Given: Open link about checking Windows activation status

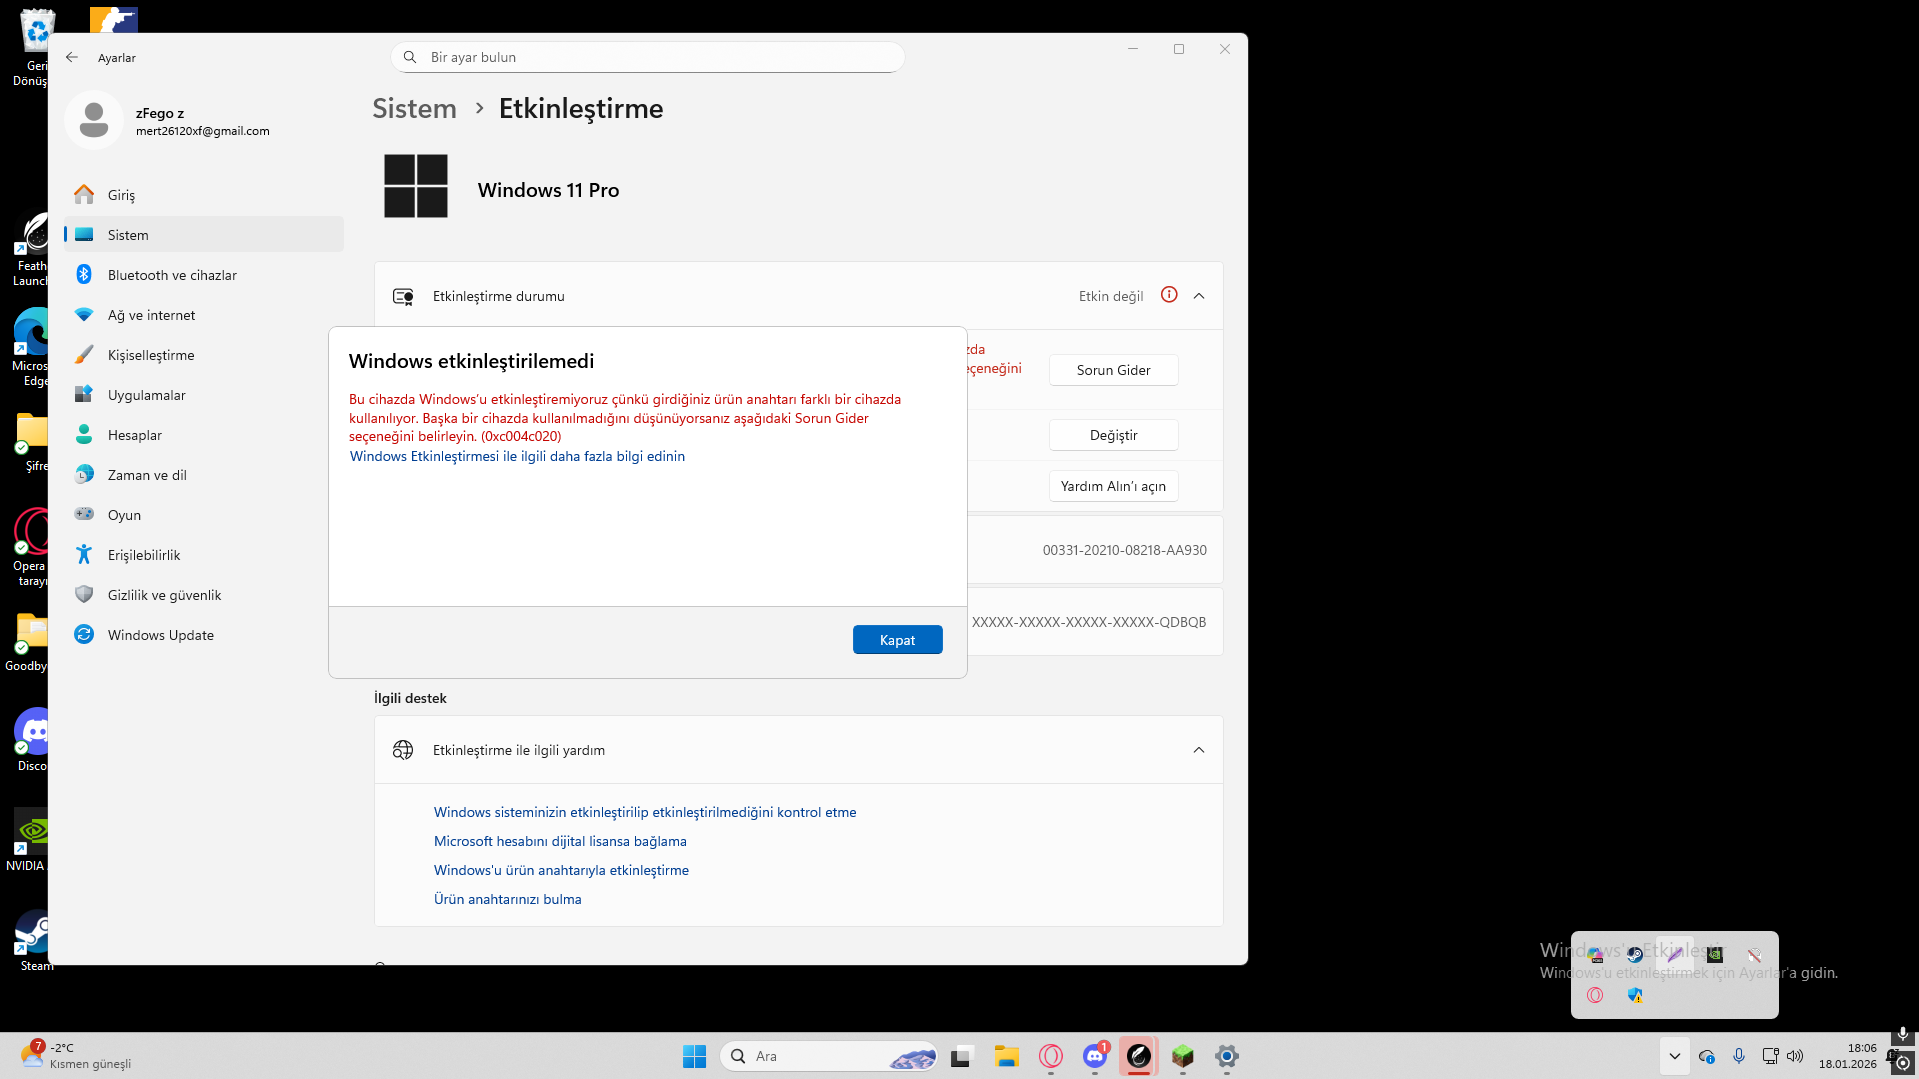Looking at the screenshot, I should coord(645,812).
